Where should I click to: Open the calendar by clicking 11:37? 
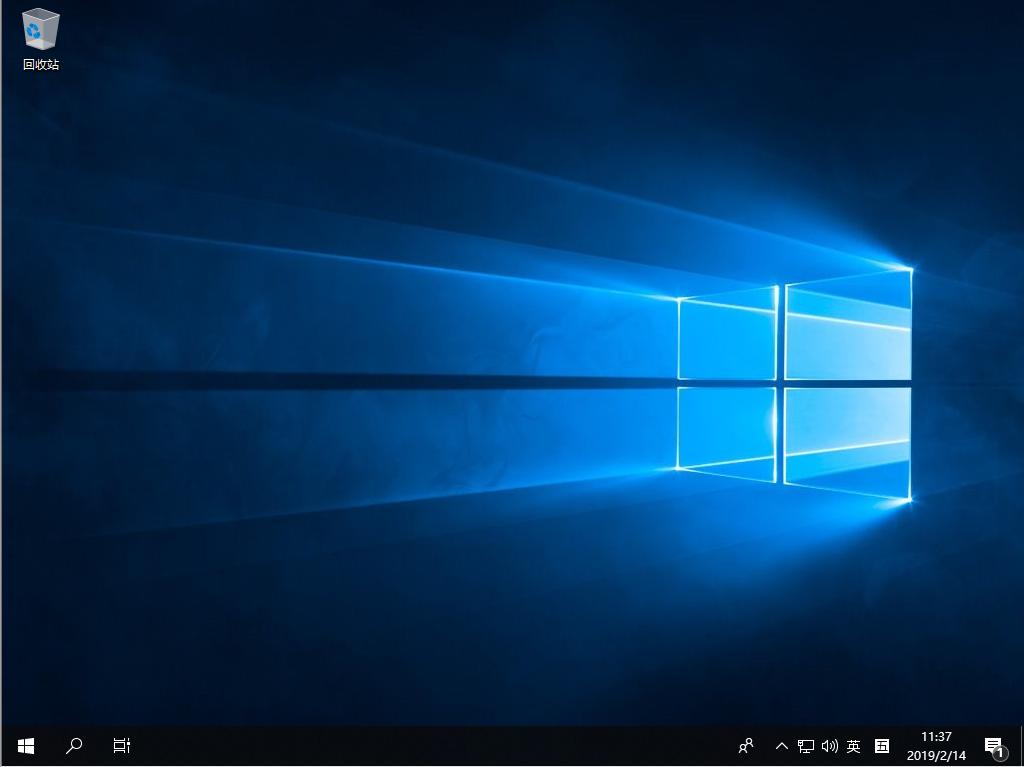[x=935, y=738]
